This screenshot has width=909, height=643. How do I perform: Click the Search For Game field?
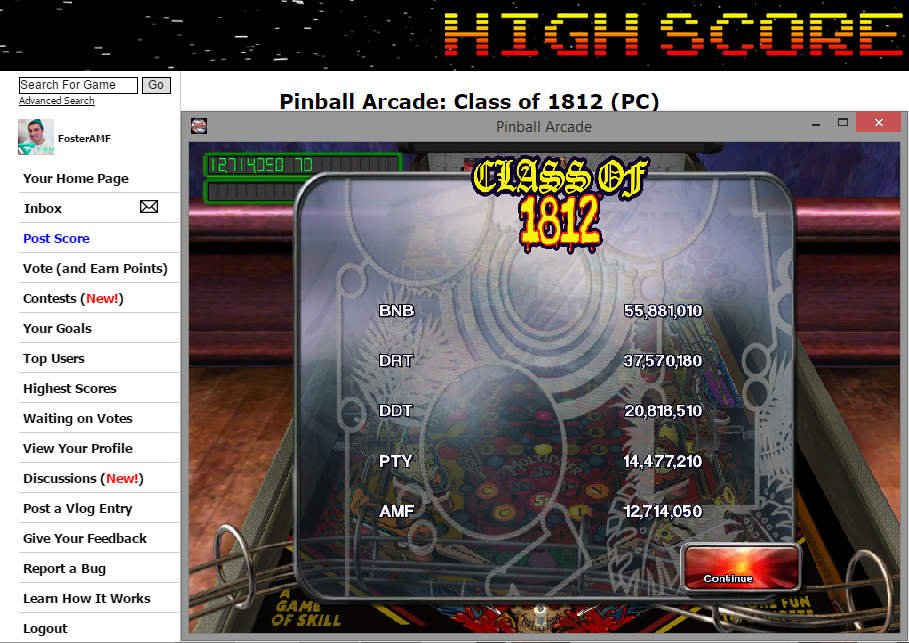coord(78,85)
